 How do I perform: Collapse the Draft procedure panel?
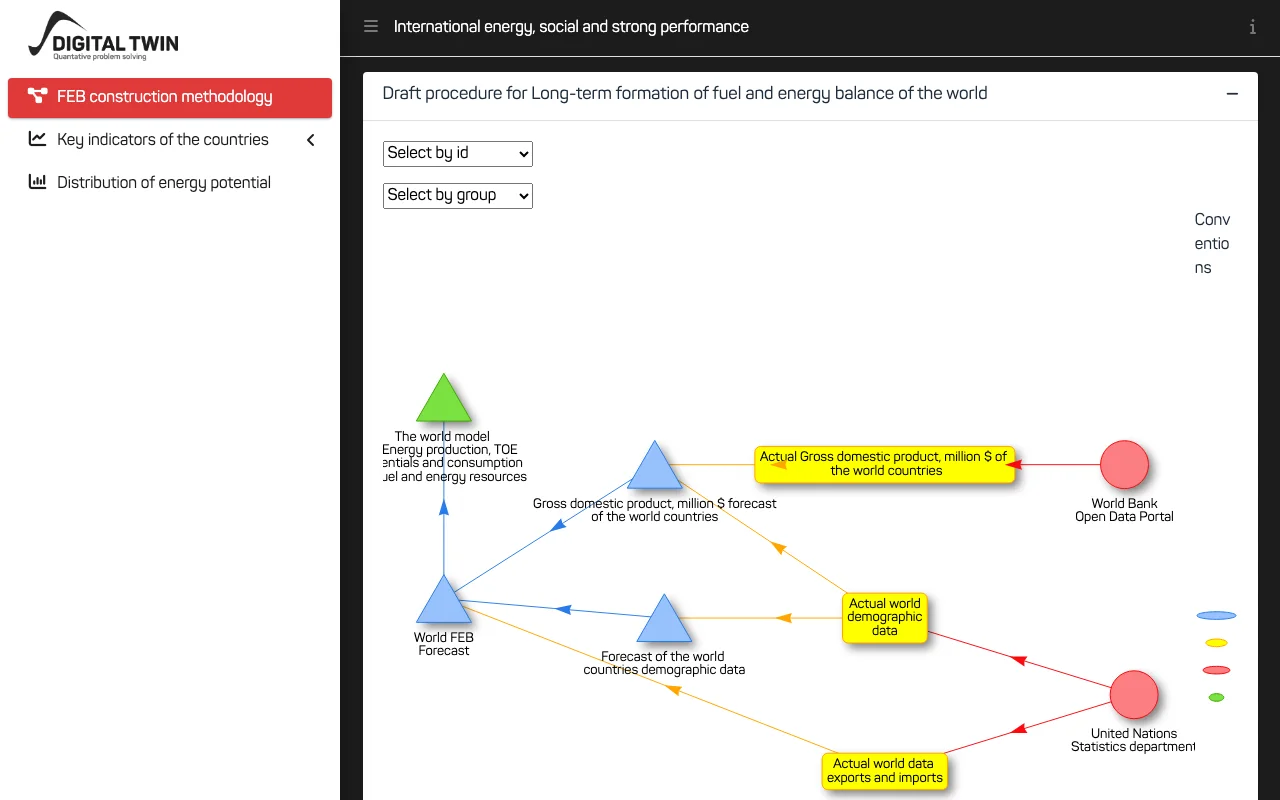coord(1232,94)
